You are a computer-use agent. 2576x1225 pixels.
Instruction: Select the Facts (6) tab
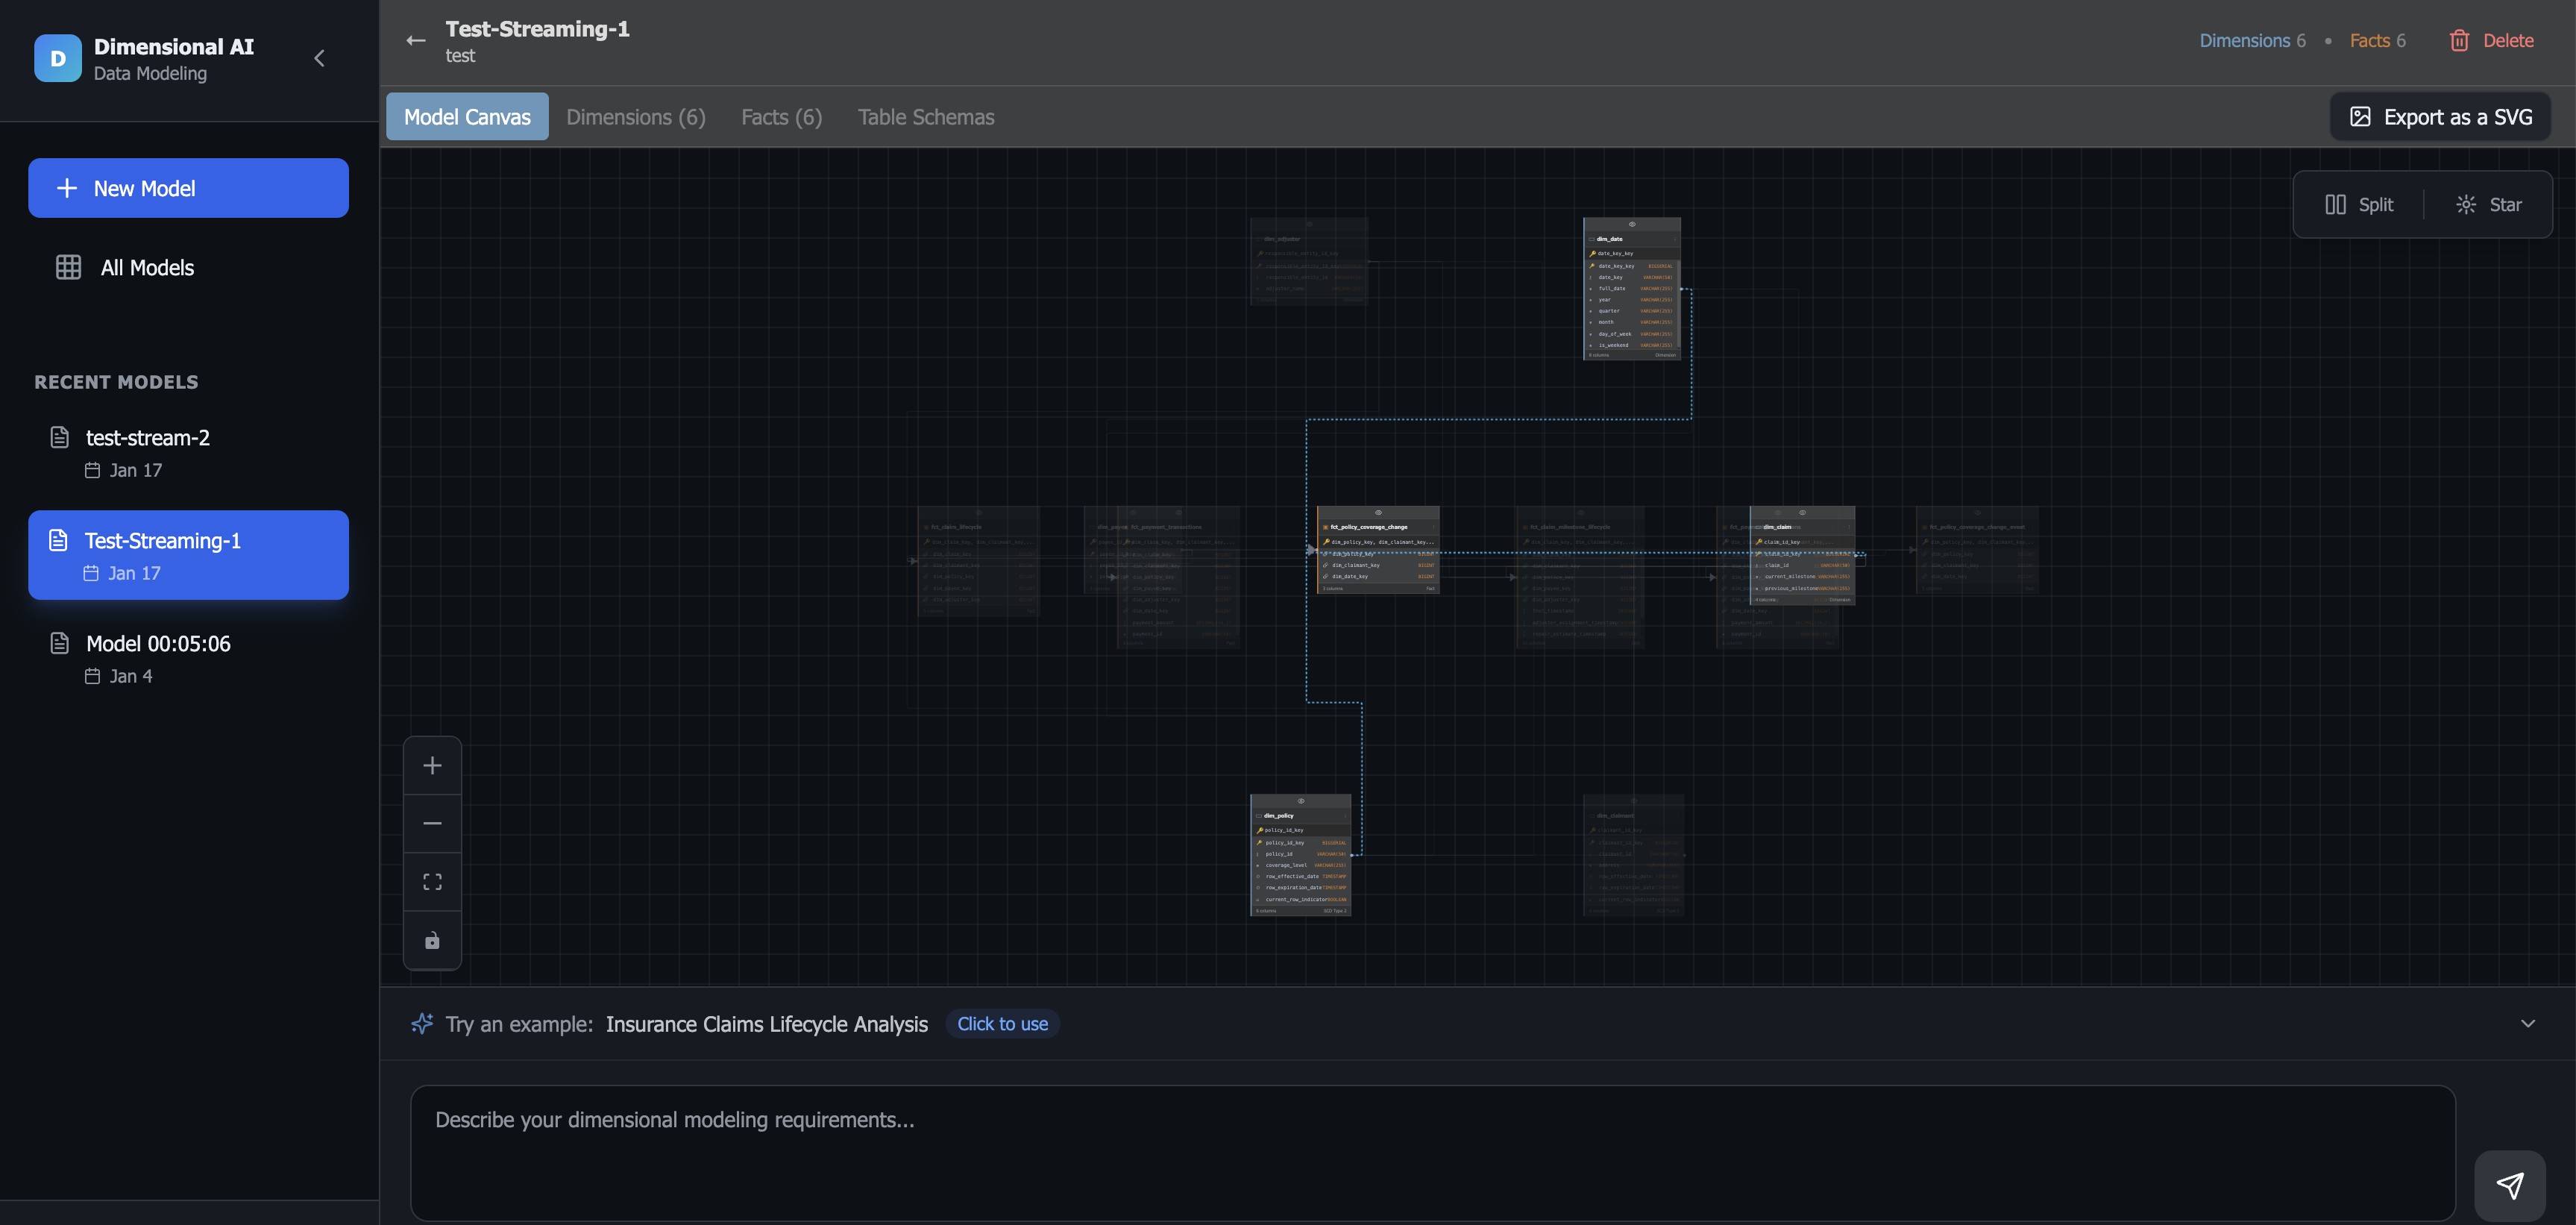click(781, 117)
